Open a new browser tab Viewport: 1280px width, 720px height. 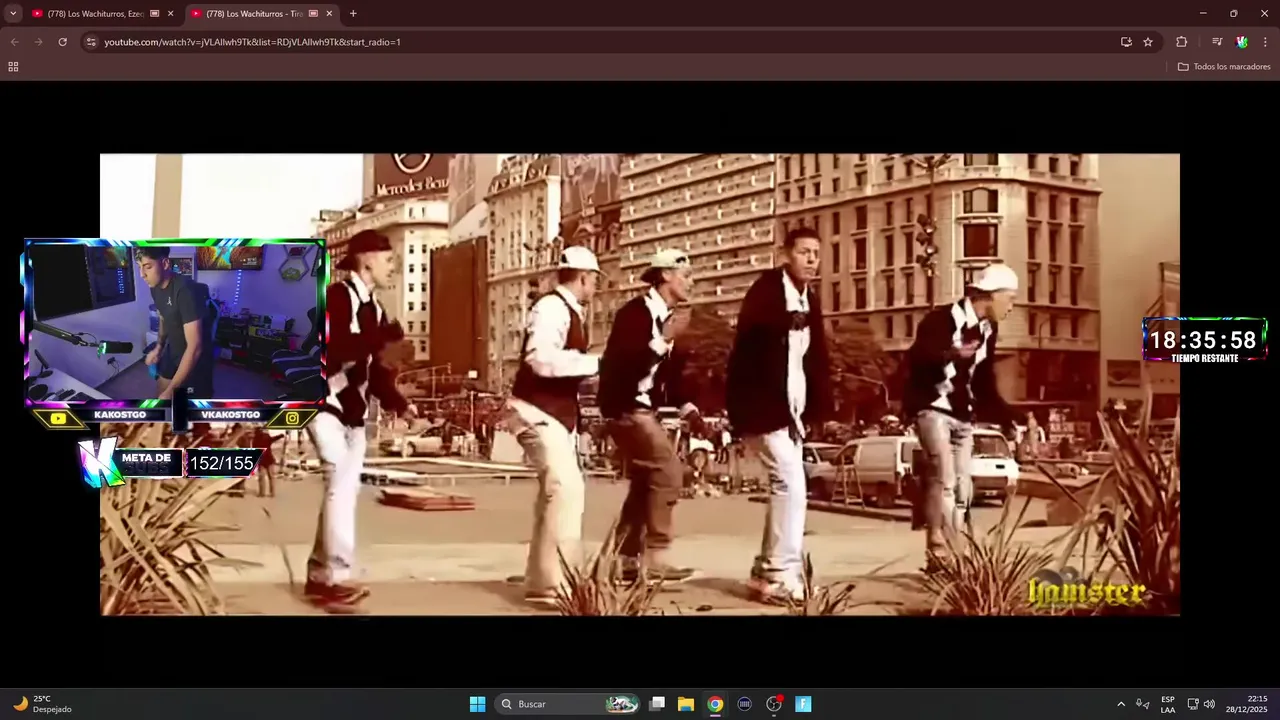pyautogui.click(x=353, y=14)
